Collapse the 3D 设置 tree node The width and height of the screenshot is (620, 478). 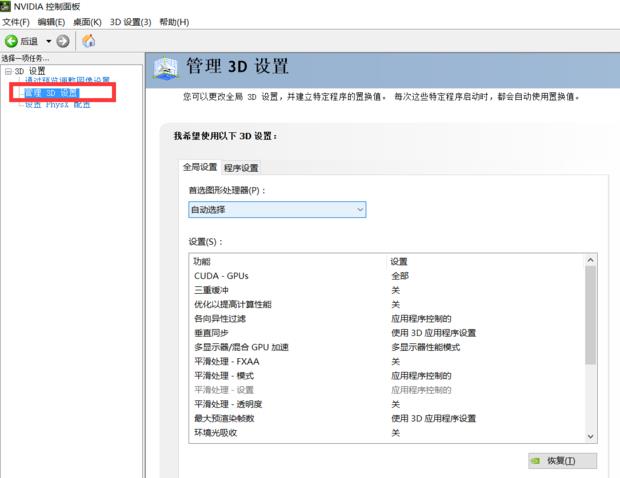coord(7,71)
